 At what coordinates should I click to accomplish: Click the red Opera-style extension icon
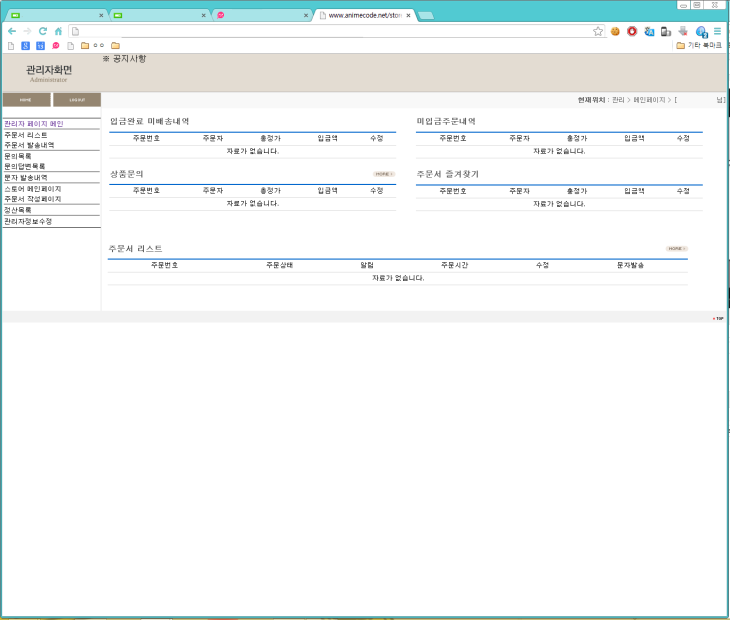632,31
